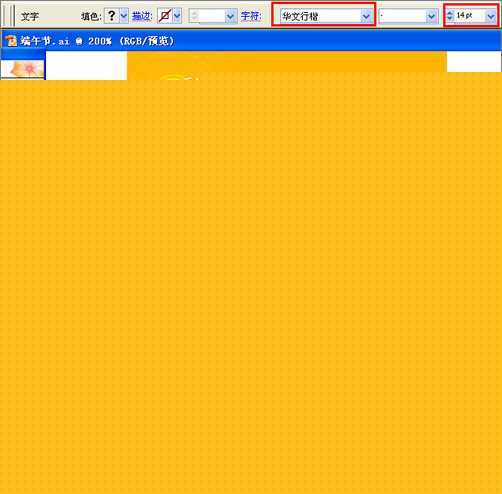Click the 华文行楷 font name field
502x494 pixels.
point(320,16)
